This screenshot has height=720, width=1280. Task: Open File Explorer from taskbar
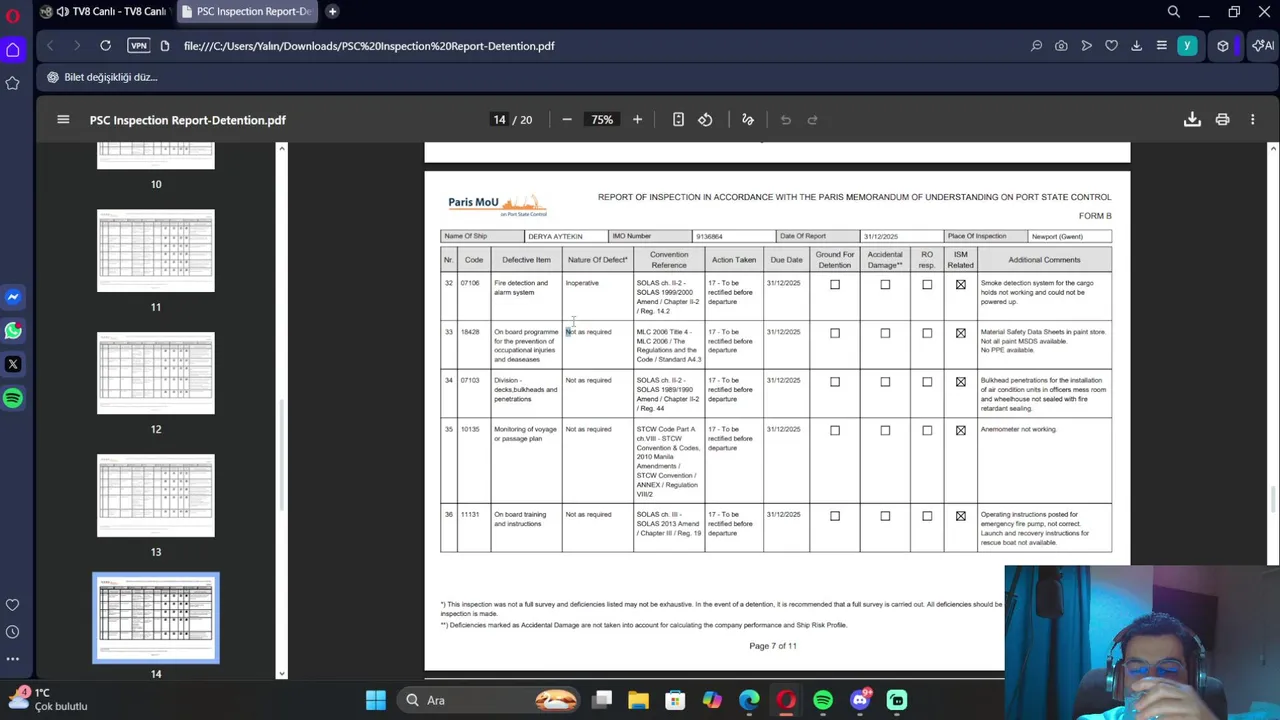638,700
